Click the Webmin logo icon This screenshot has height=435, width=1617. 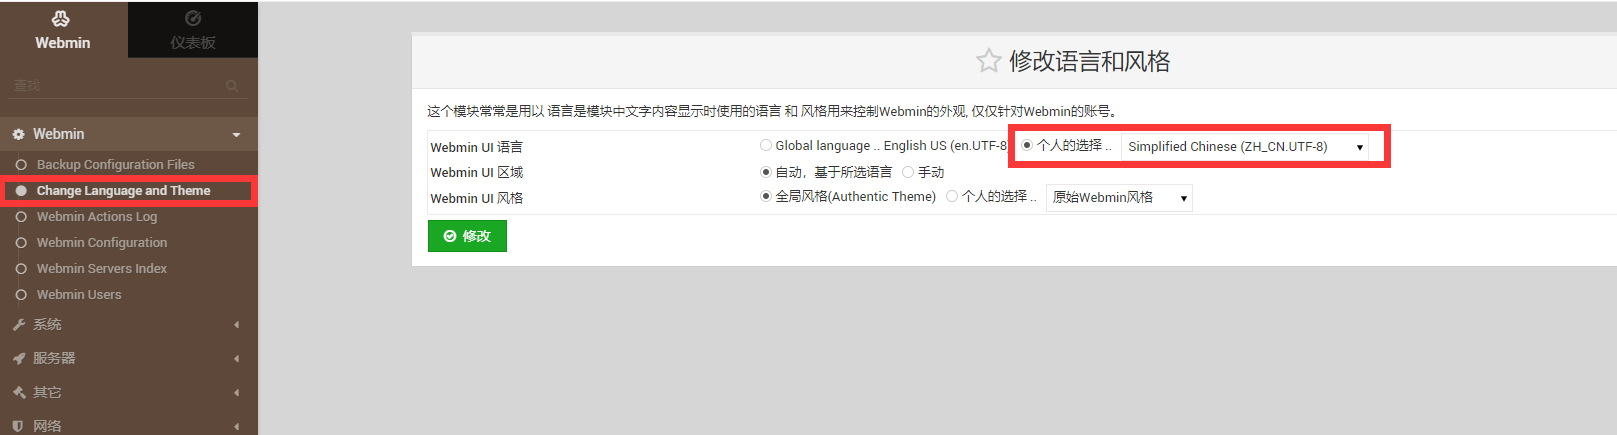point(61,19)
